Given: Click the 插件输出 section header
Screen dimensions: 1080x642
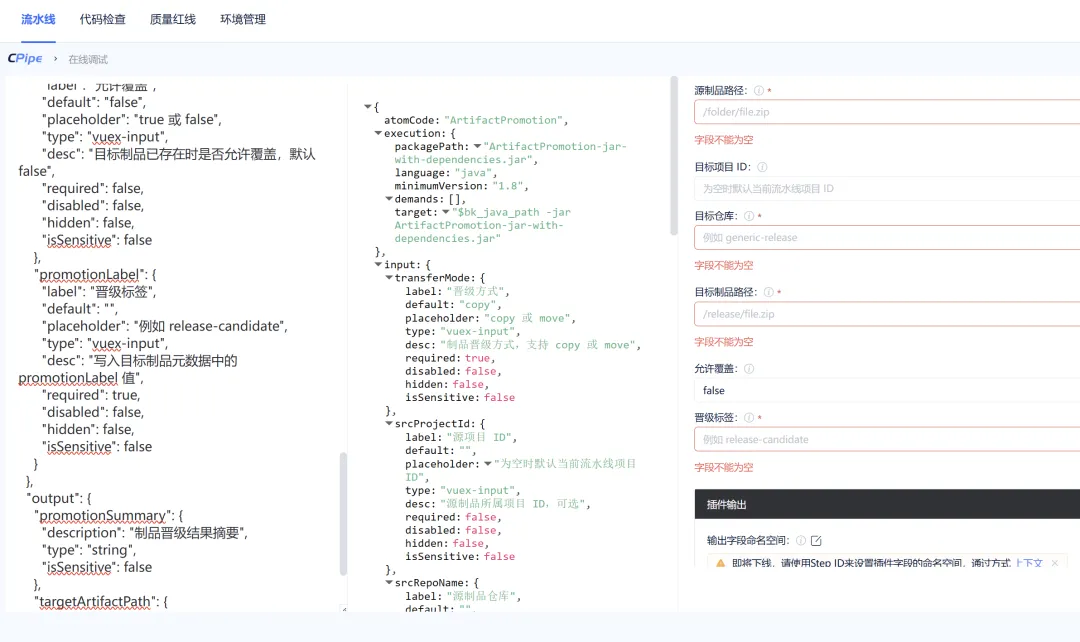Looking at the screenshot, I should tap(887, 504).
